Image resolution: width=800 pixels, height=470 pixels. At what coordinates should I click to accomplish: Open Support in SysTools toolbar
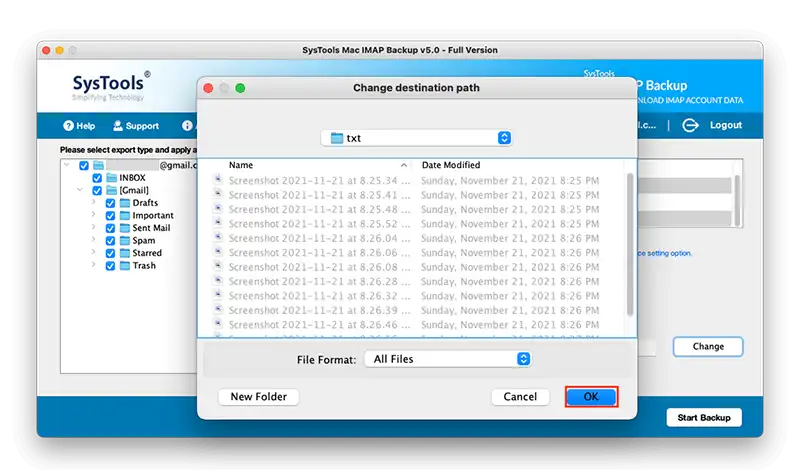(136, 126)
